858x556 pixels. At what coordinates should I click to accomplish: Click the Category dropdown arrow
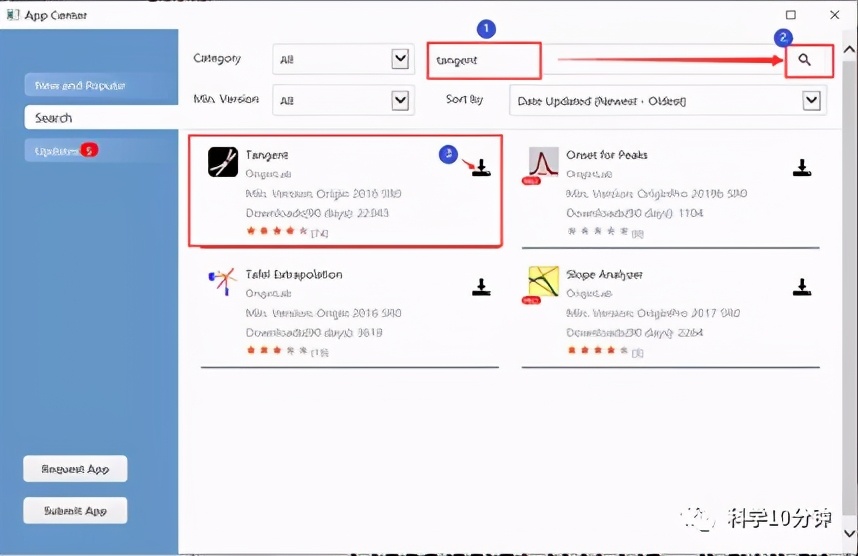click(x=400, y=59)
